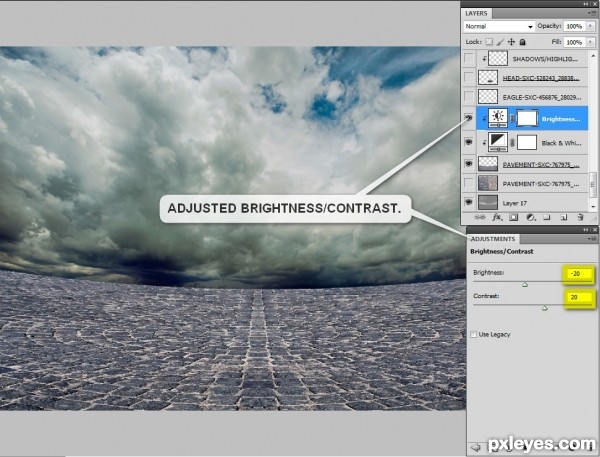
Task: Hide the Brightness/Contrast layer eye
Action: click(x=468, y=118)
